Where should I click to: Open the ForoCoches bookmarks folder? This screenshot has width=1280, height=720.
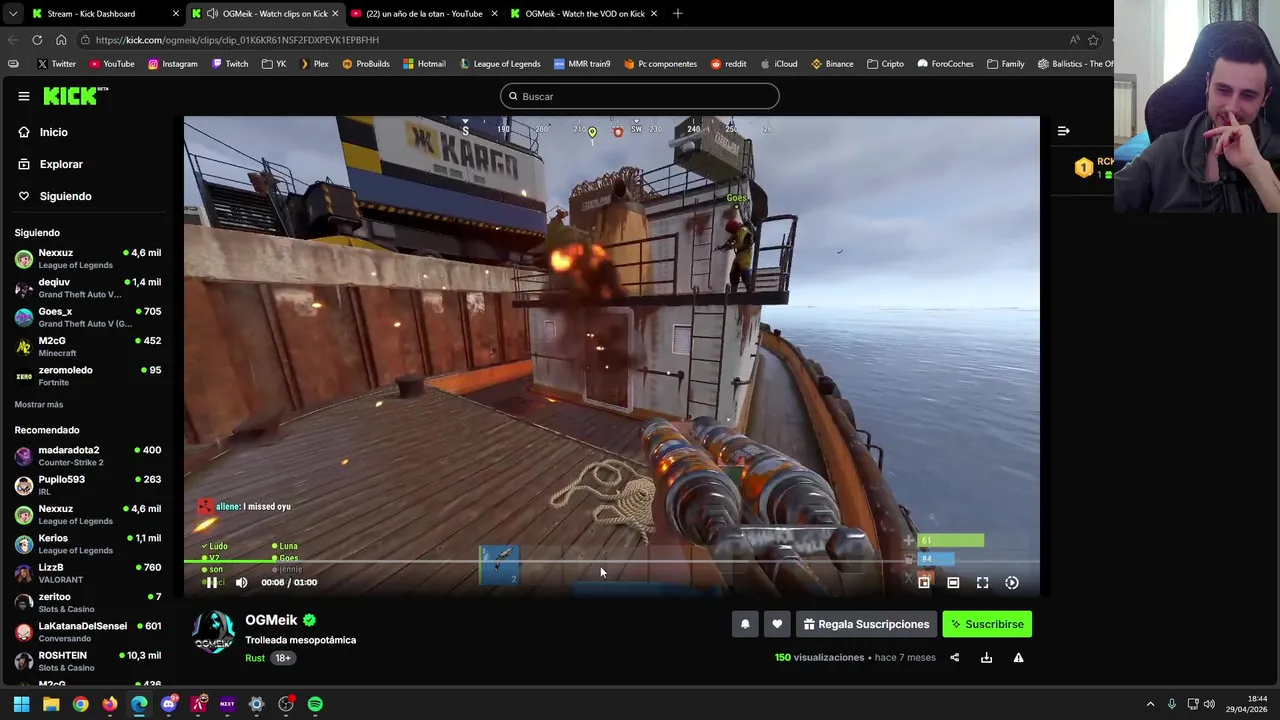point(944,64)
